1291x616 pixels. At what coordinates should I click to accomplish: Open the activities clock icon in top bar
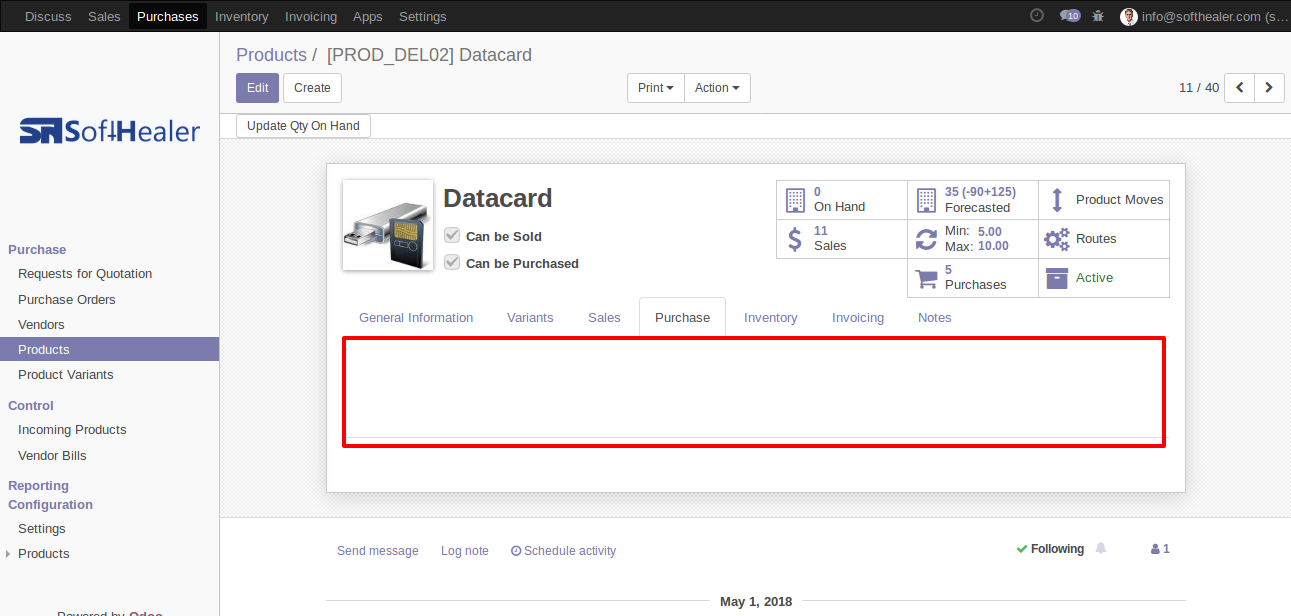click(x=1037, y=16)
